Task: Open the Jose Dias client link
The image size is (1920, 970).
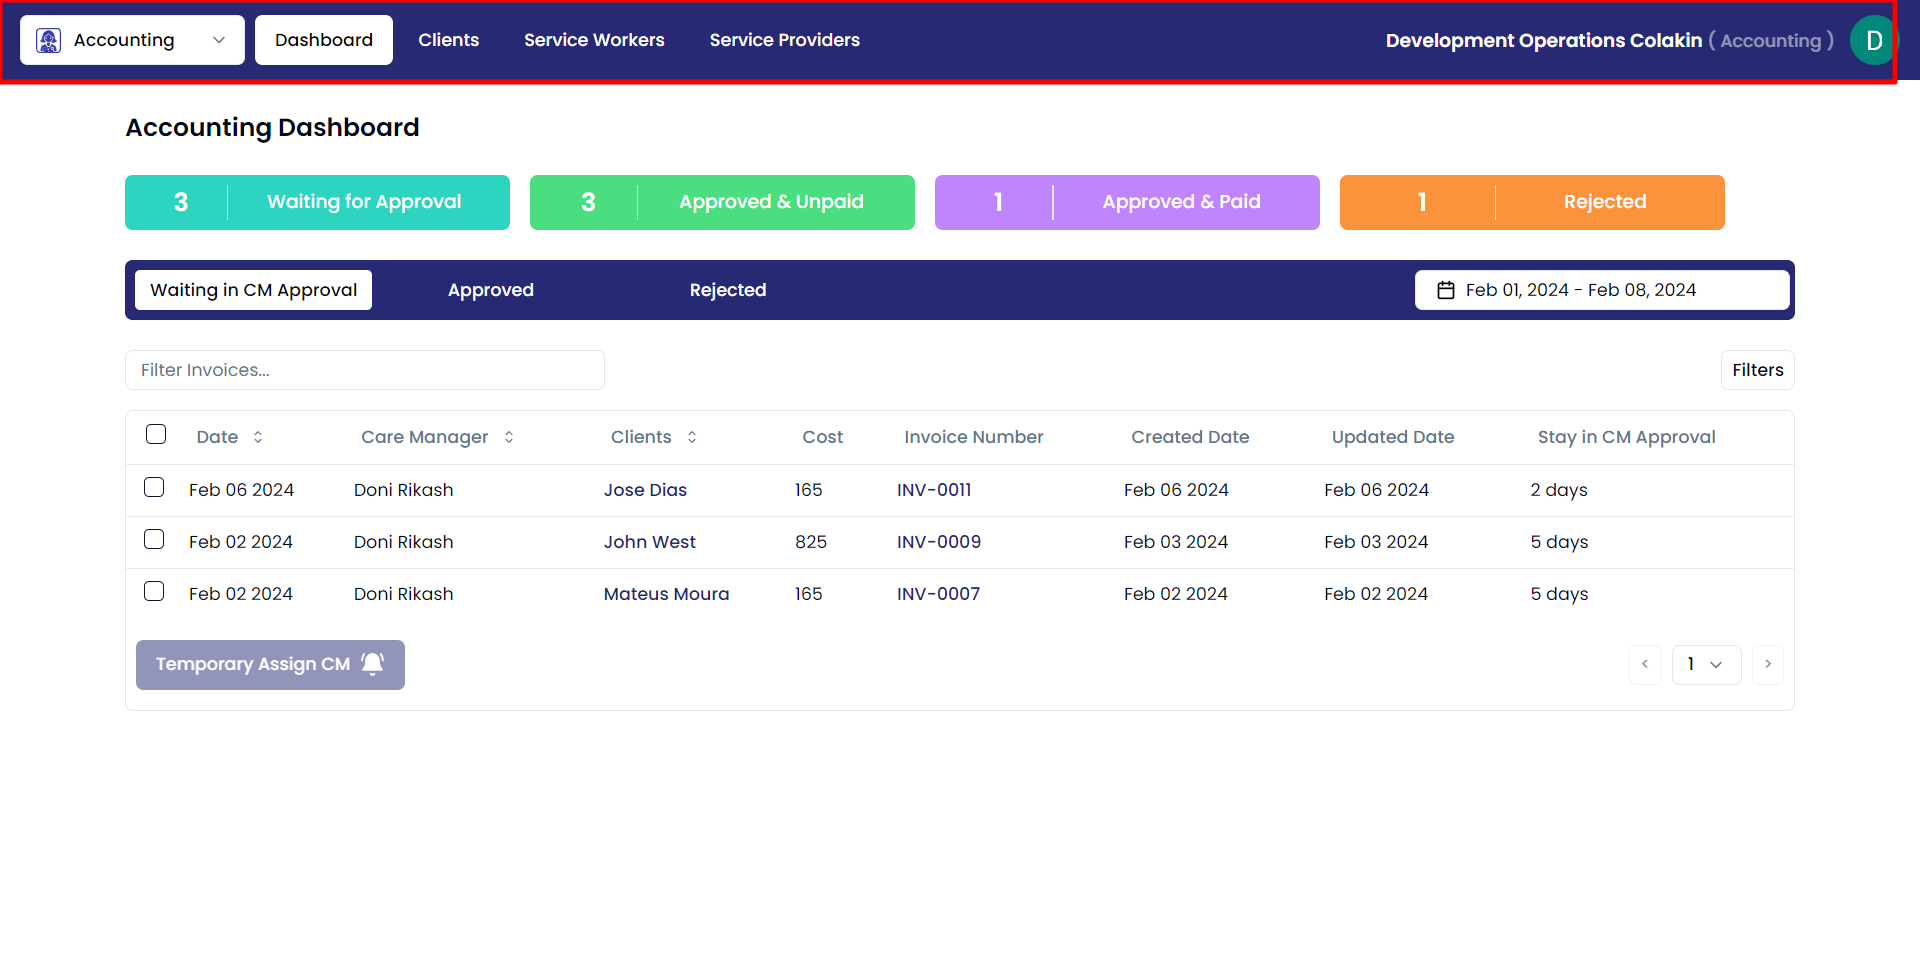Action: pos(645,490)
